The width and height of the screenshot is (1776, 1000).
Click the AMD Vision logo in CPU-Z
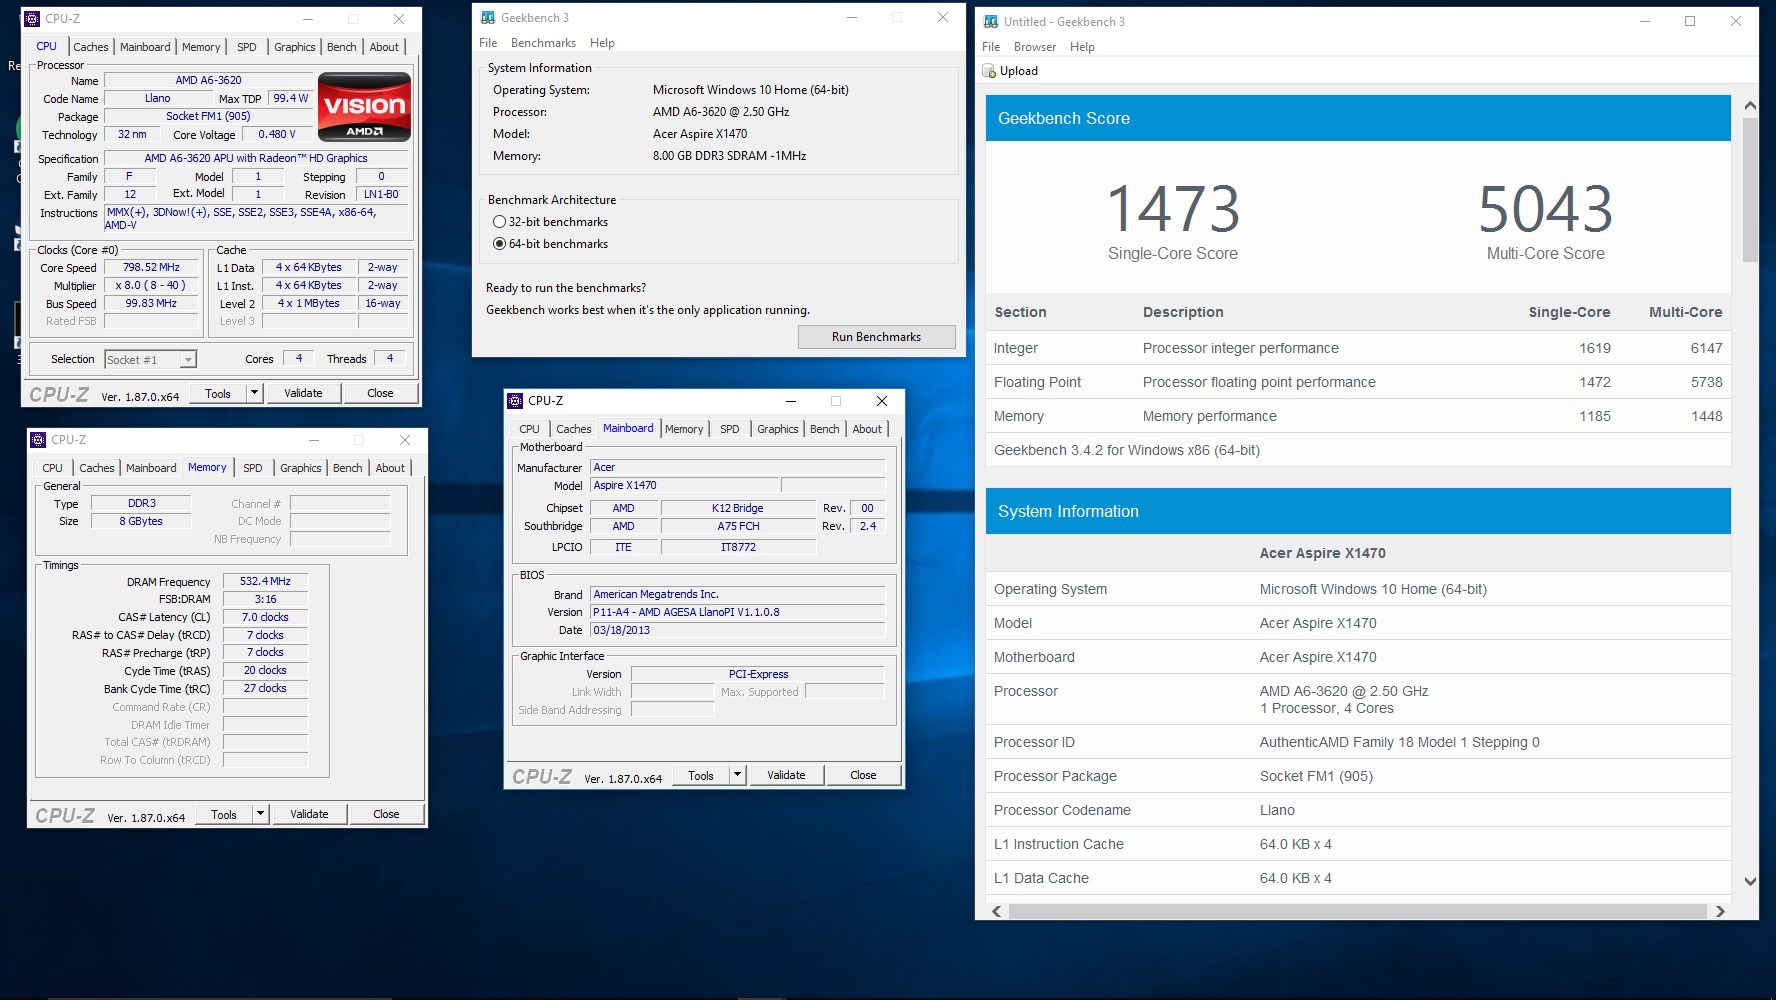364,106
